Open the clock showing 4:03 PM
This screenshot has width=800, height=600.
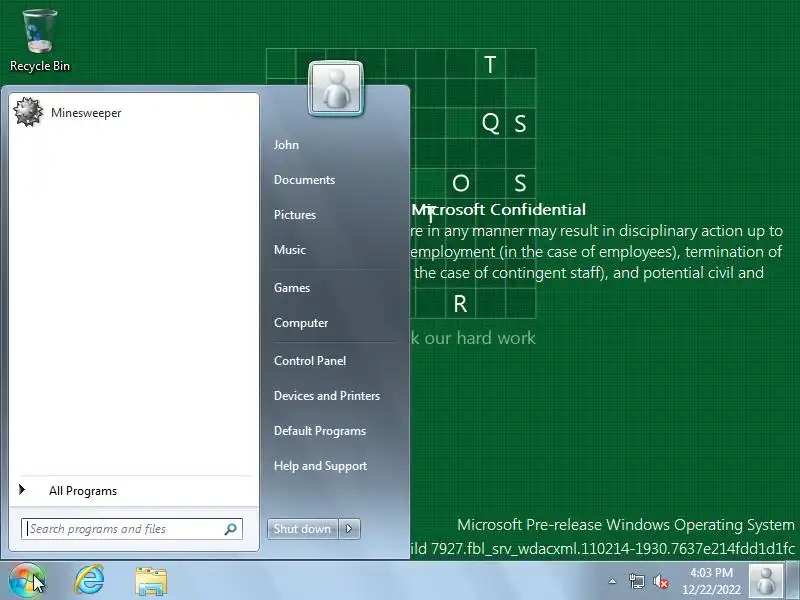[711, 581]
